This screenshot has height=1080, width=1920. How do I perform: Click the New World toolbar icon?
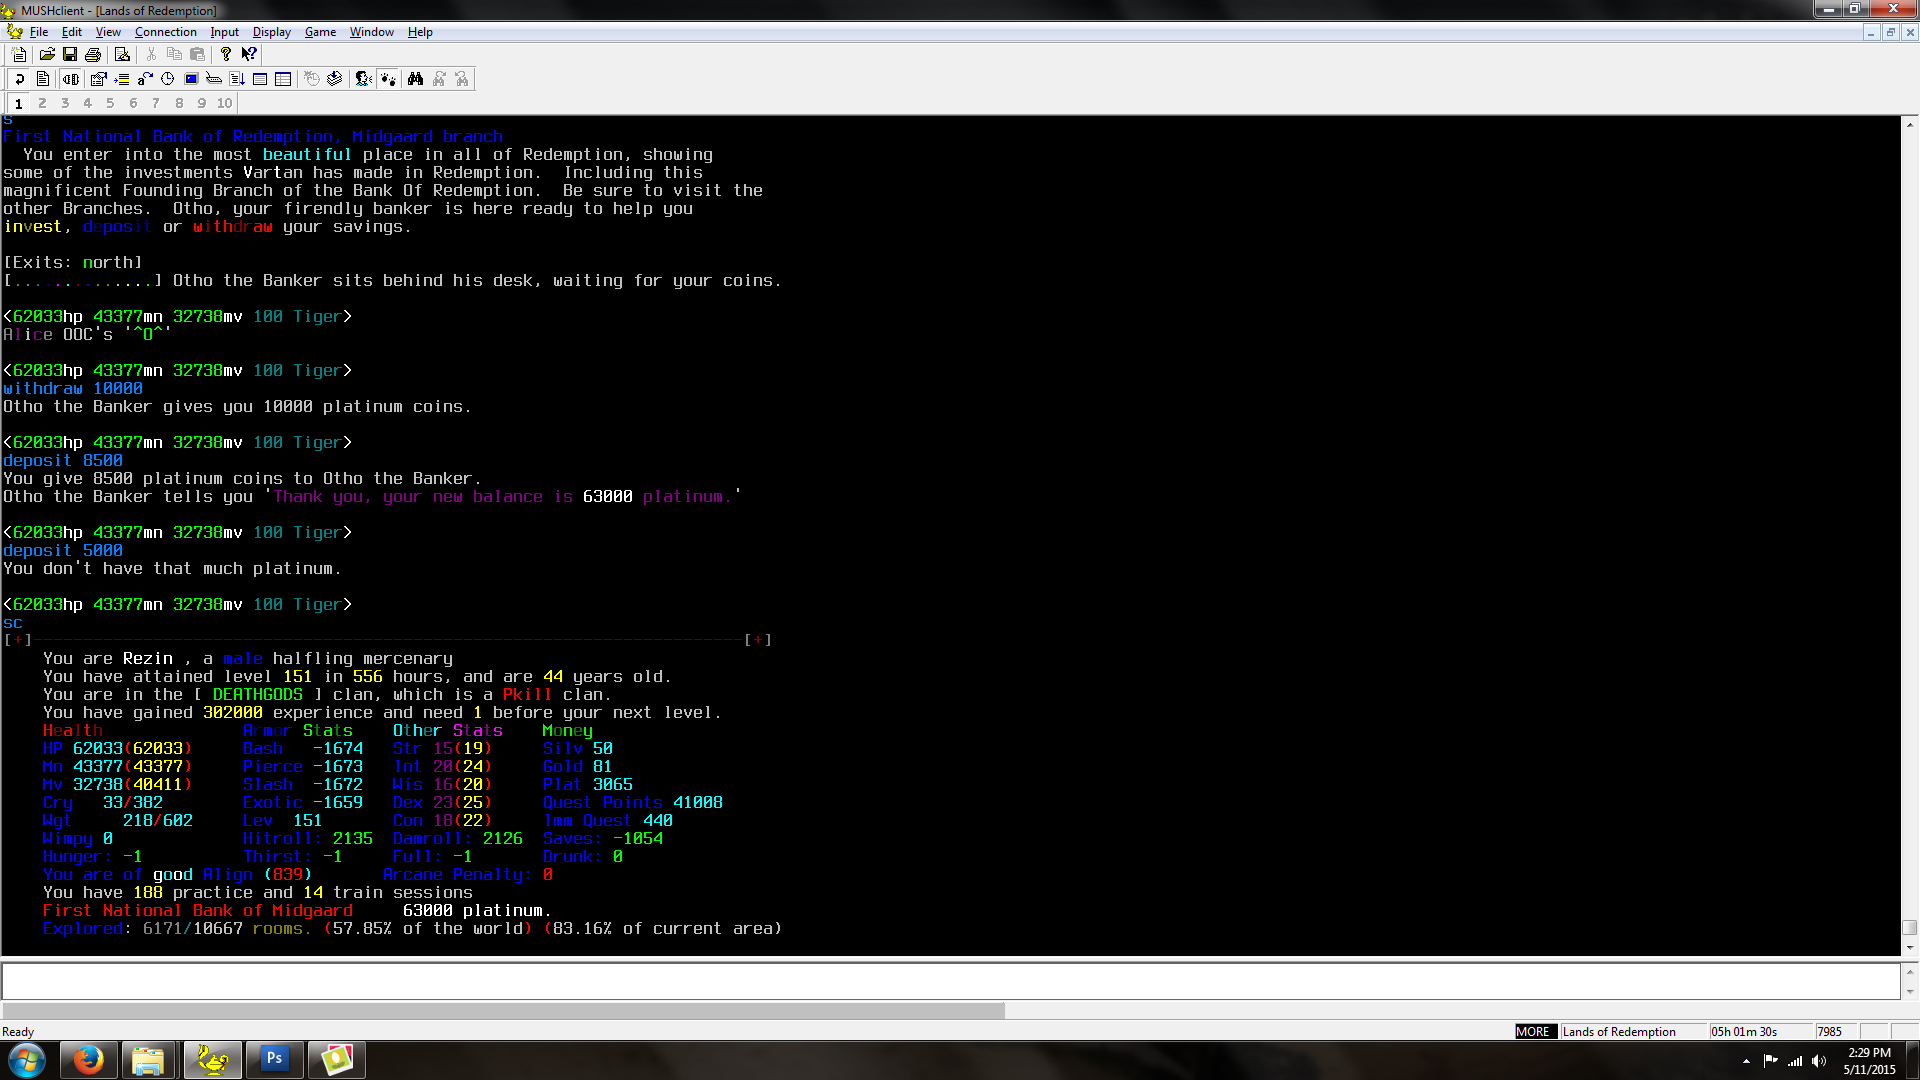click(x=19, y=54)
